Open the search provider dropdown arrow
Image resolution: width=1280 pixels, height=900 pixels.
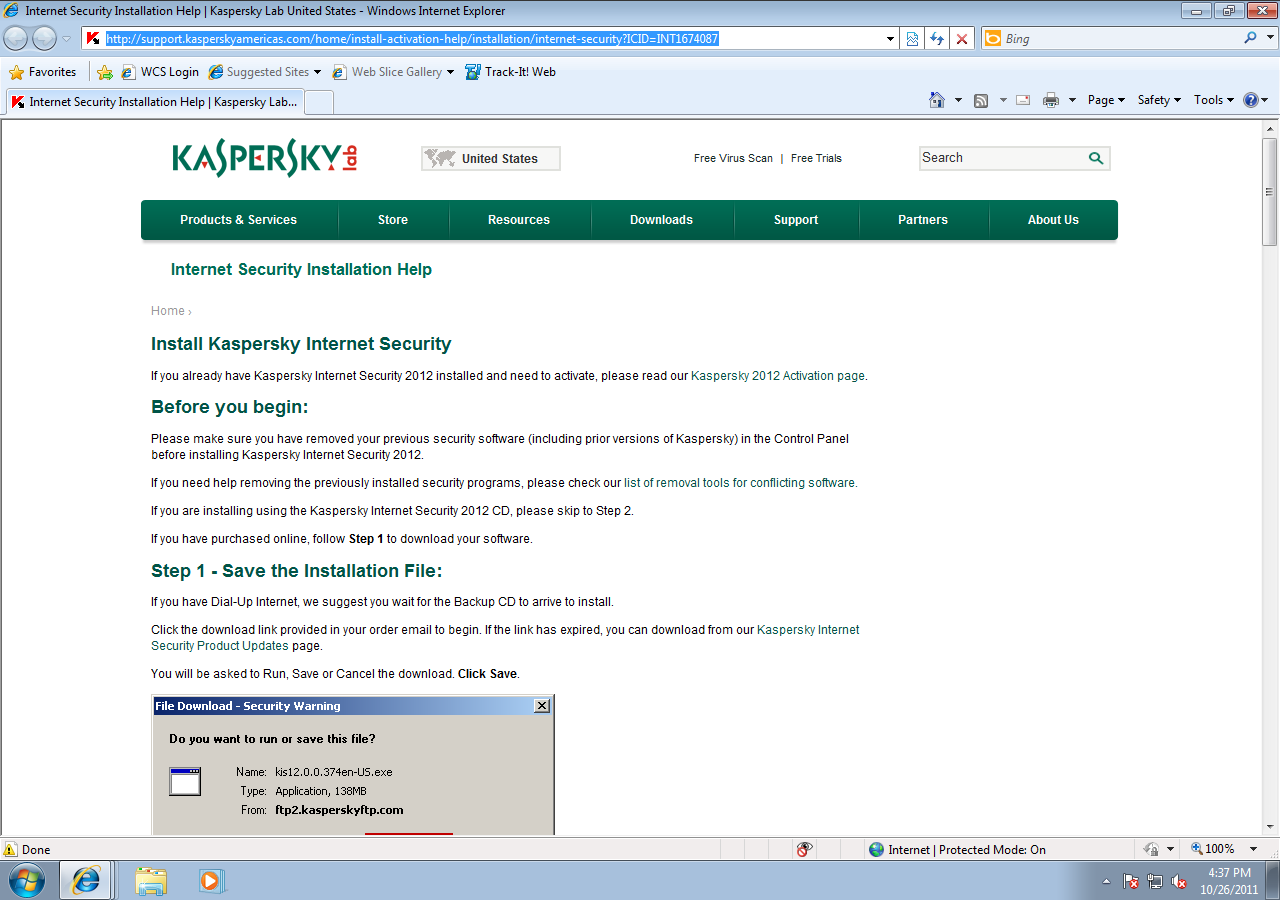point(1268,38)
